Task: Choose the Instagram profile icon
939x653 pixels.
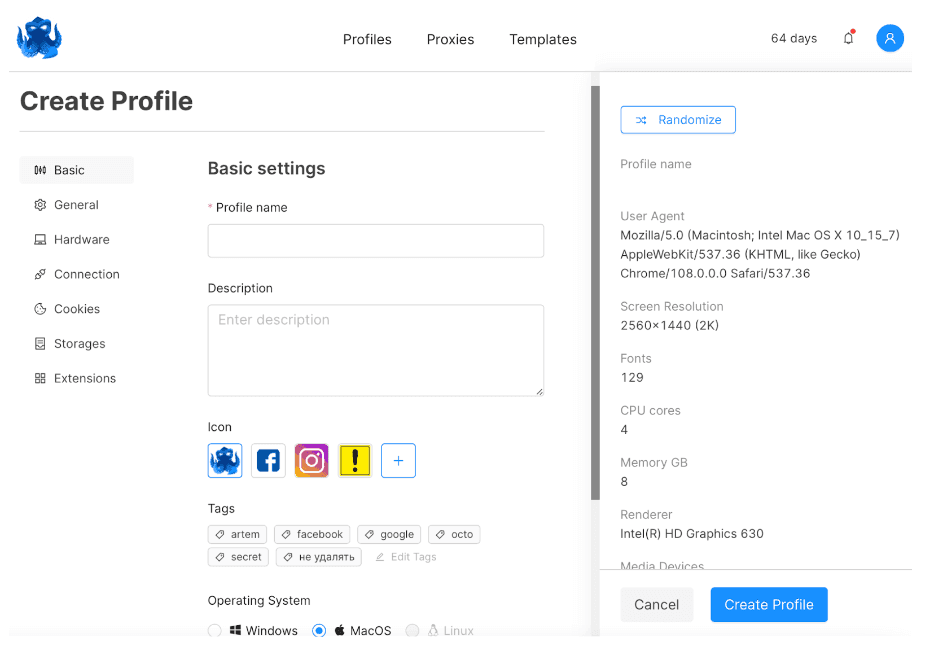Action: point(311,460)
